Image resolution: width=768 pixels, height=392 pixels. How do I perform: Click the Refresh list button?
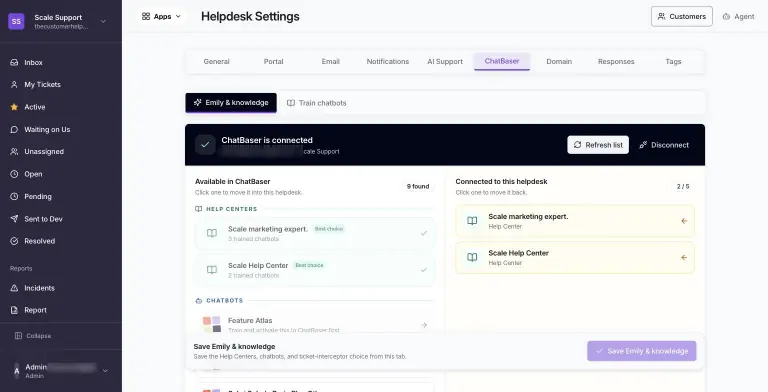point(598,145)
